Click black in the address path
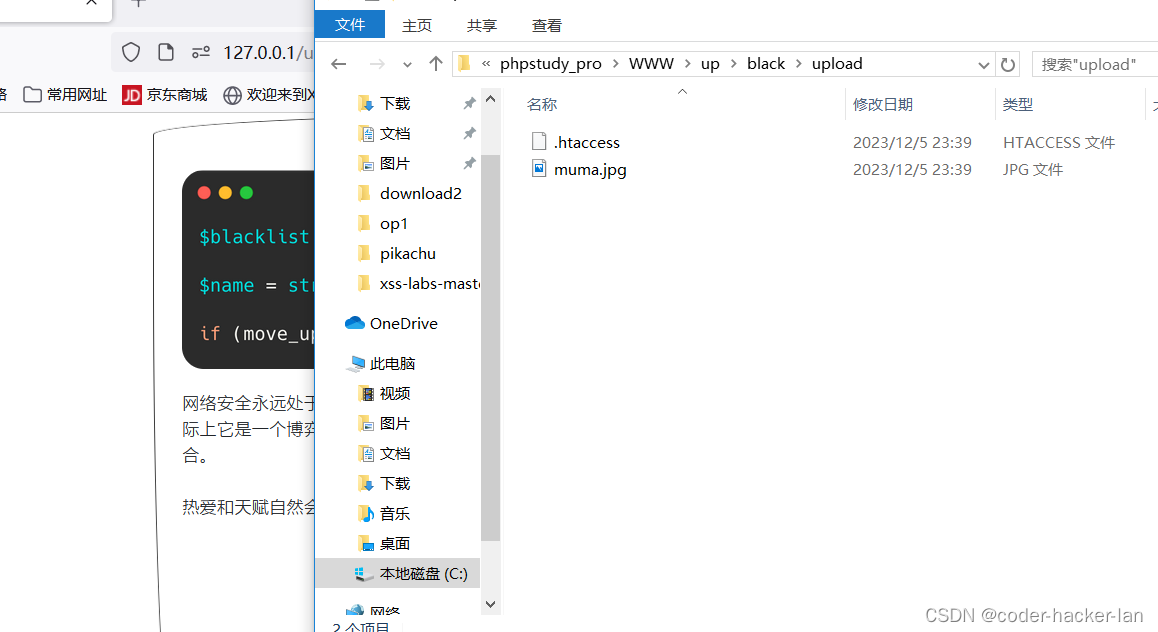The width and height of the screenshot is (1158, 632). [x=766, y=64]
